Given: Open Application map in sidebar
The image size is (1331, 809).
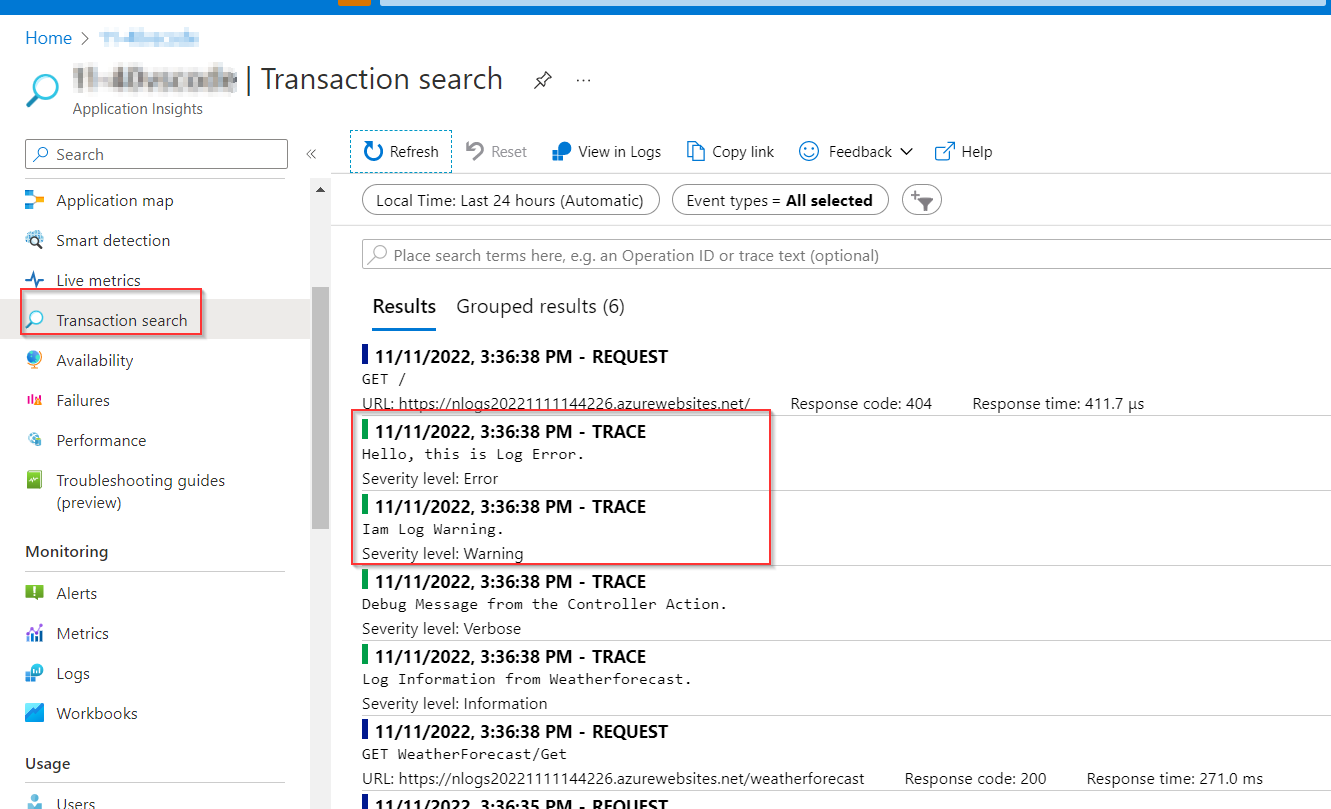Looking at the screenshot, I should click(115, 200).
